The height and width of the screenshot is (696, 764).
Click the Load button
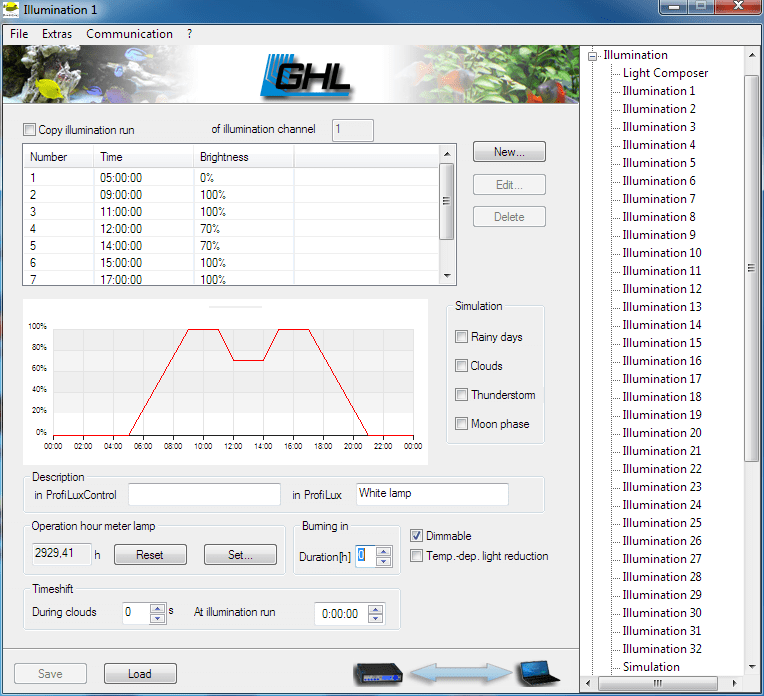(140, 674)
